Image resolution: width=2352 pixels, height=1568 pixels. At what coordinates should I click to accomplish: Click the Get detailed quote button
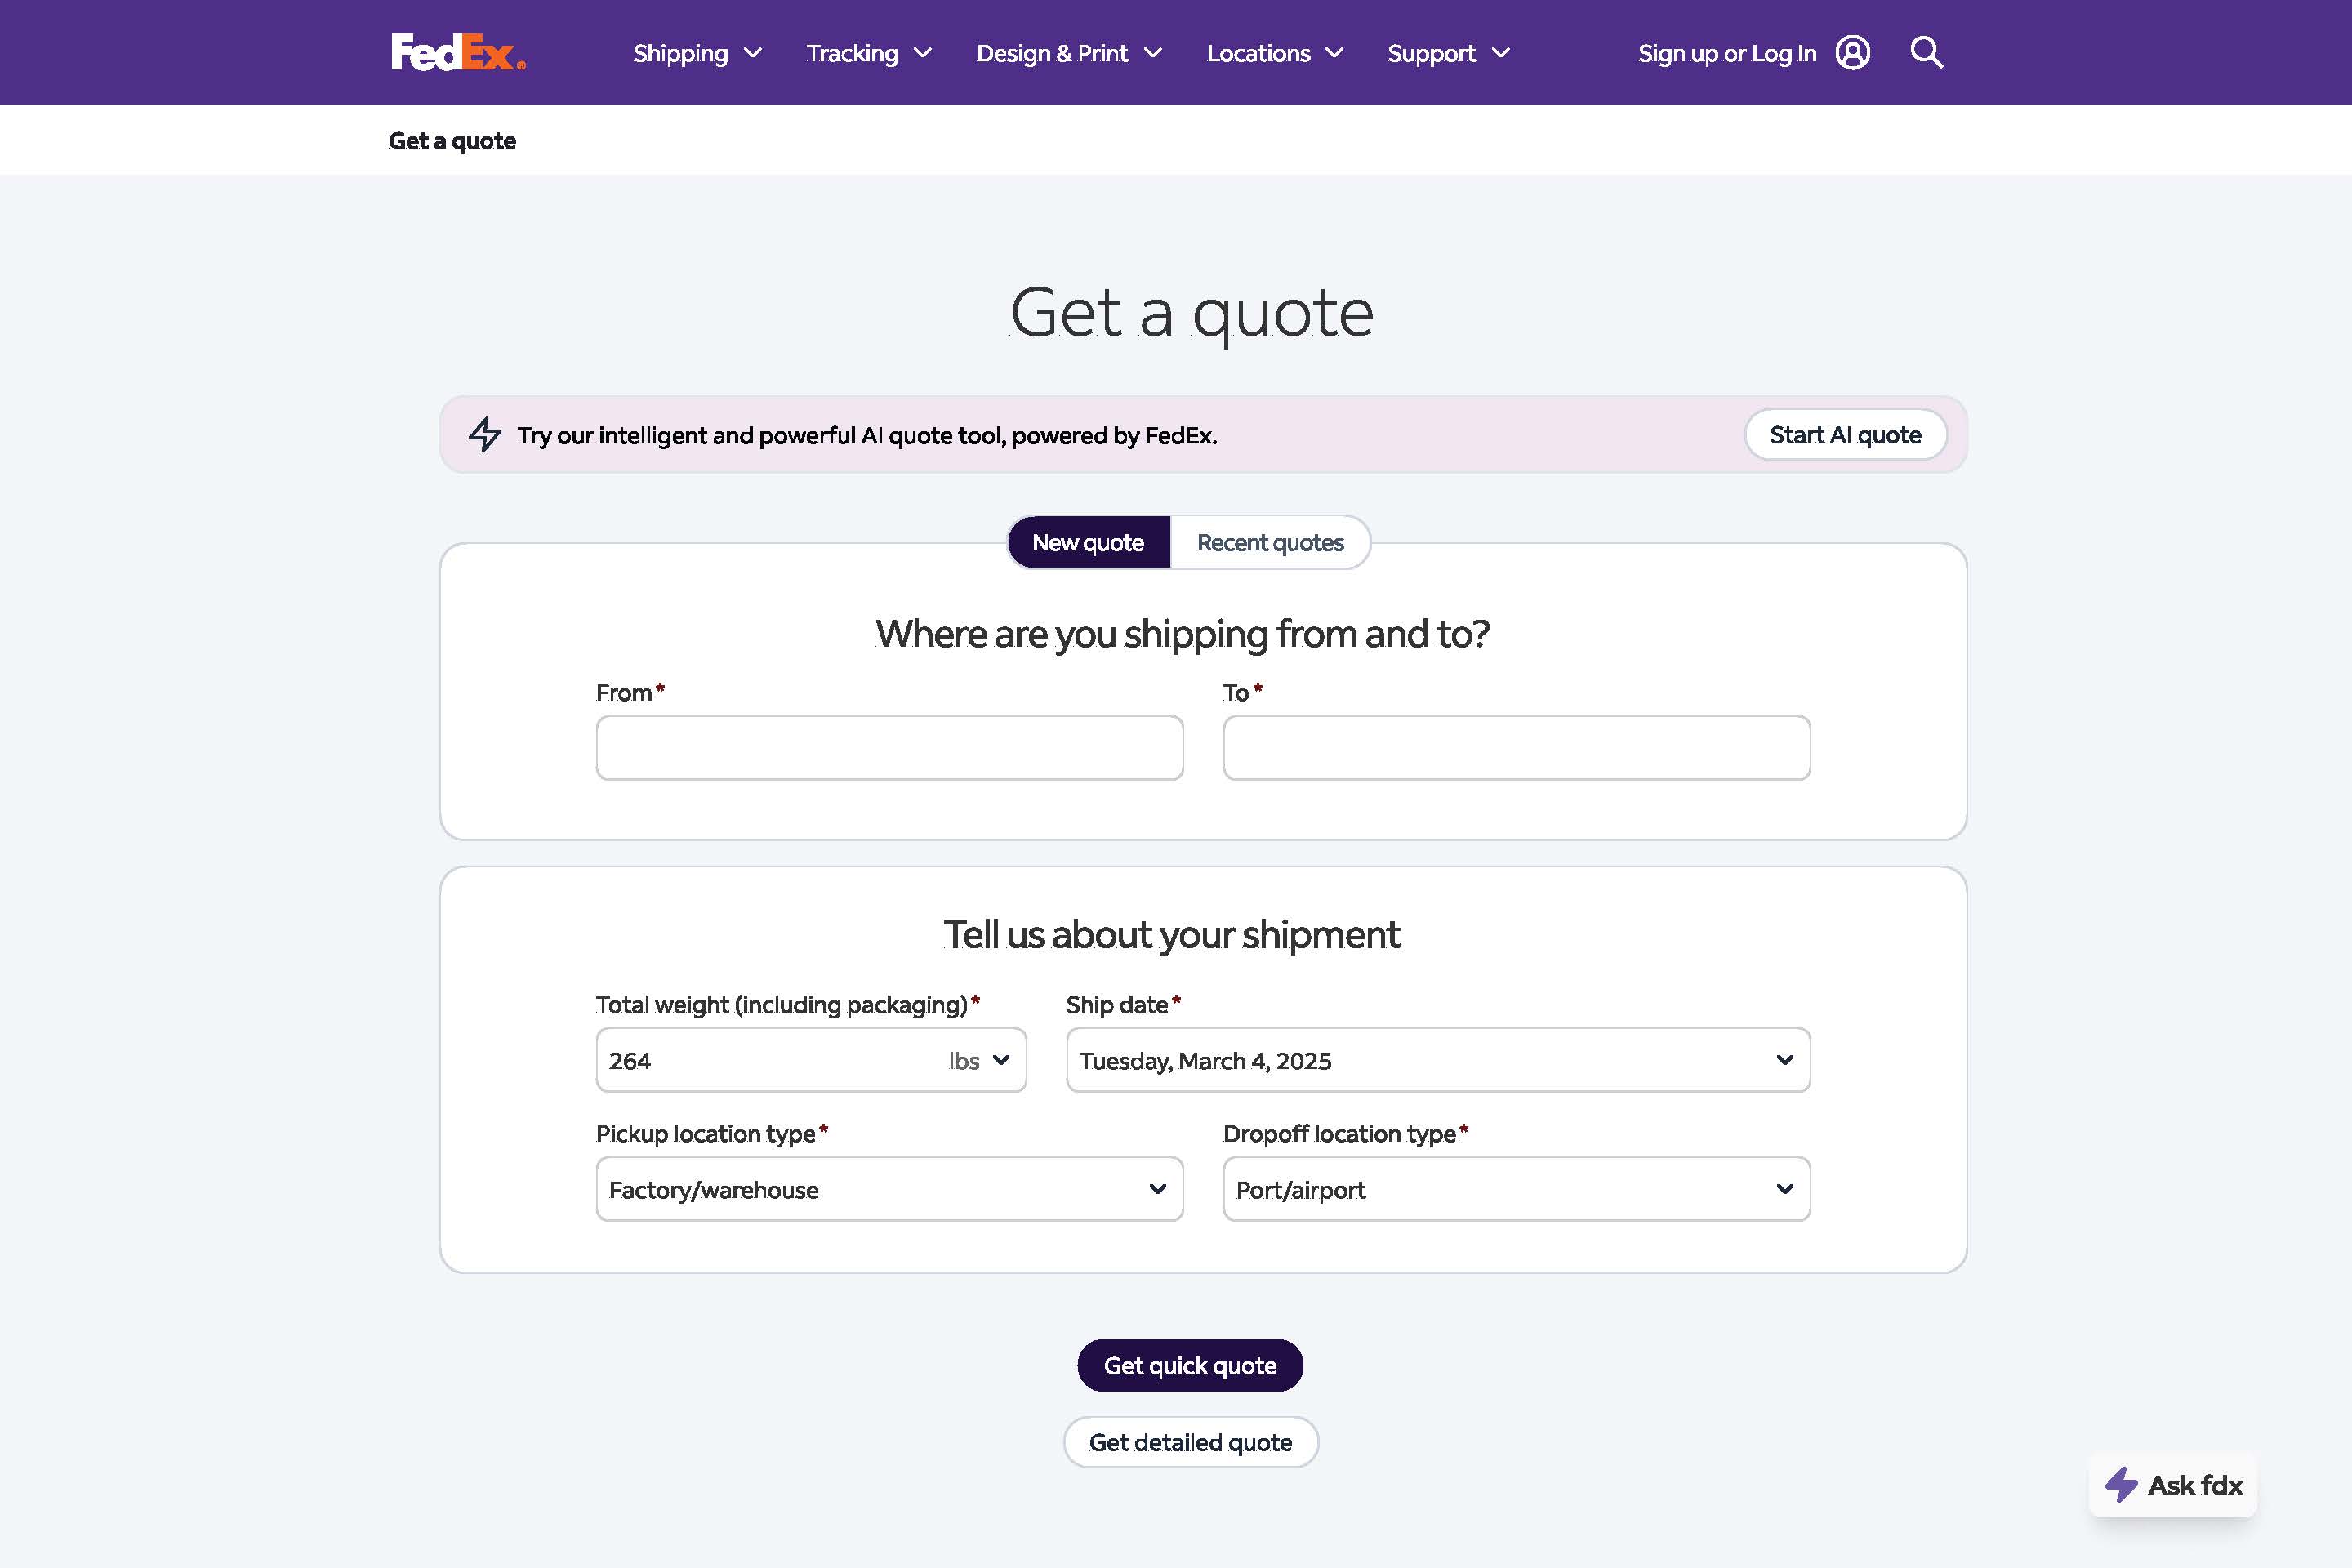pyautogui.click(x=1190, y=1442)
